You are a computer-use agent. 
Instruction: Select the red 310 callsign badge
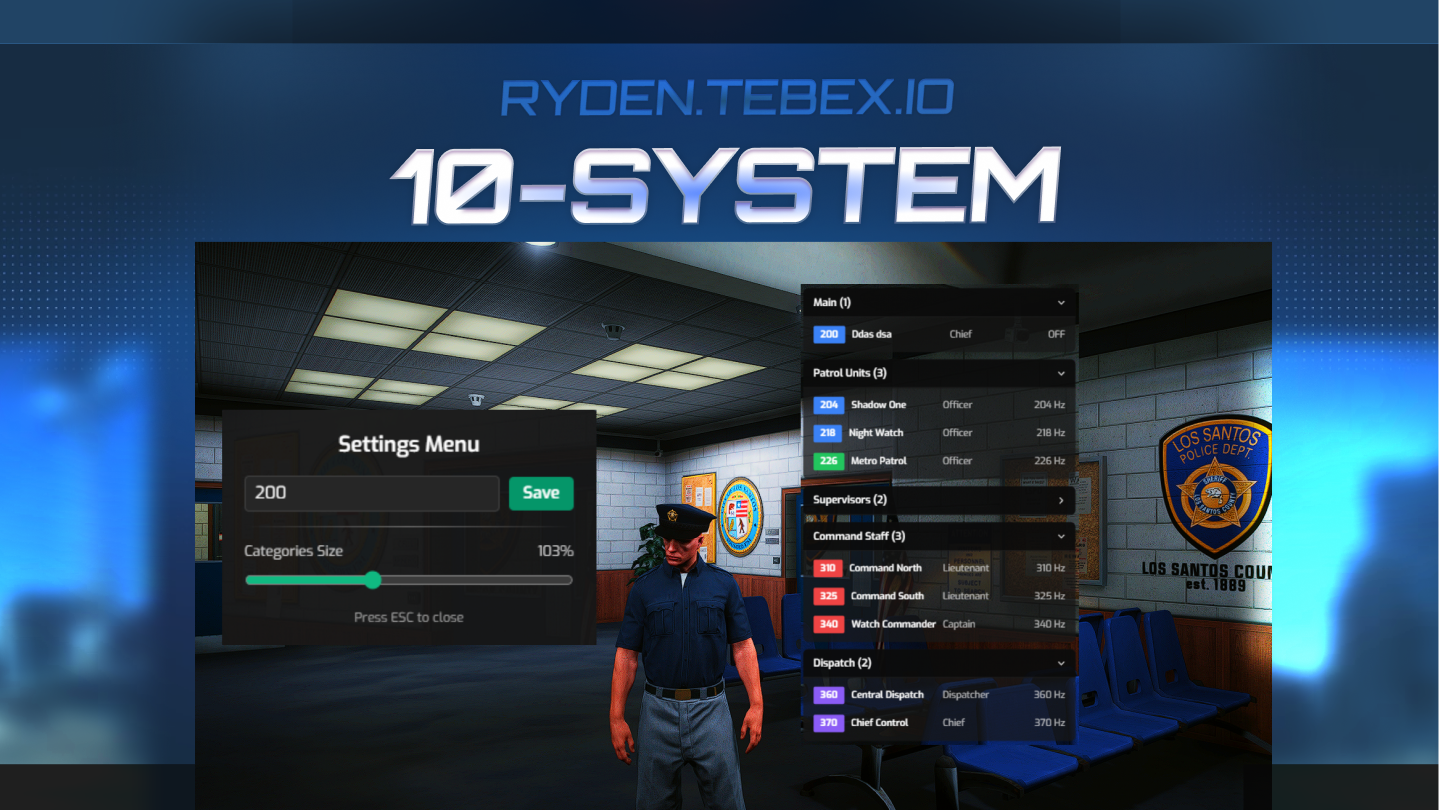pos(828,568)
